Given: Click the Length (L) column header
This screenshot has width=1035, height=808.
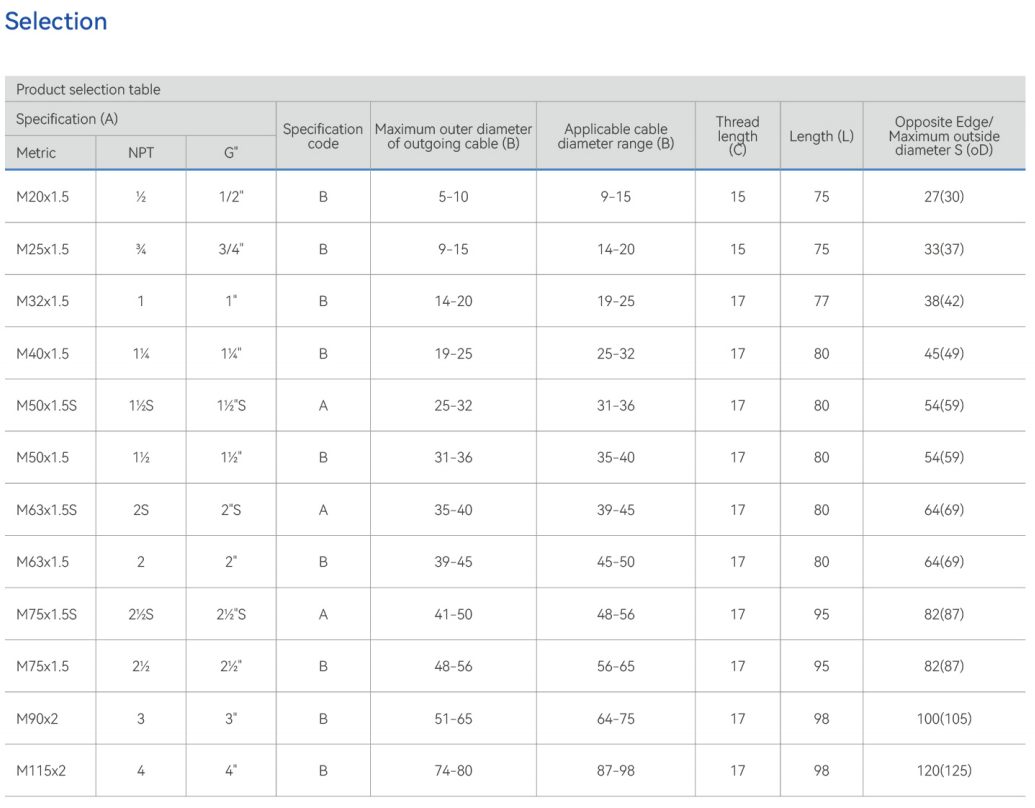Looking at the screenshot, I should pyautogui.click(x=821, y=136).
